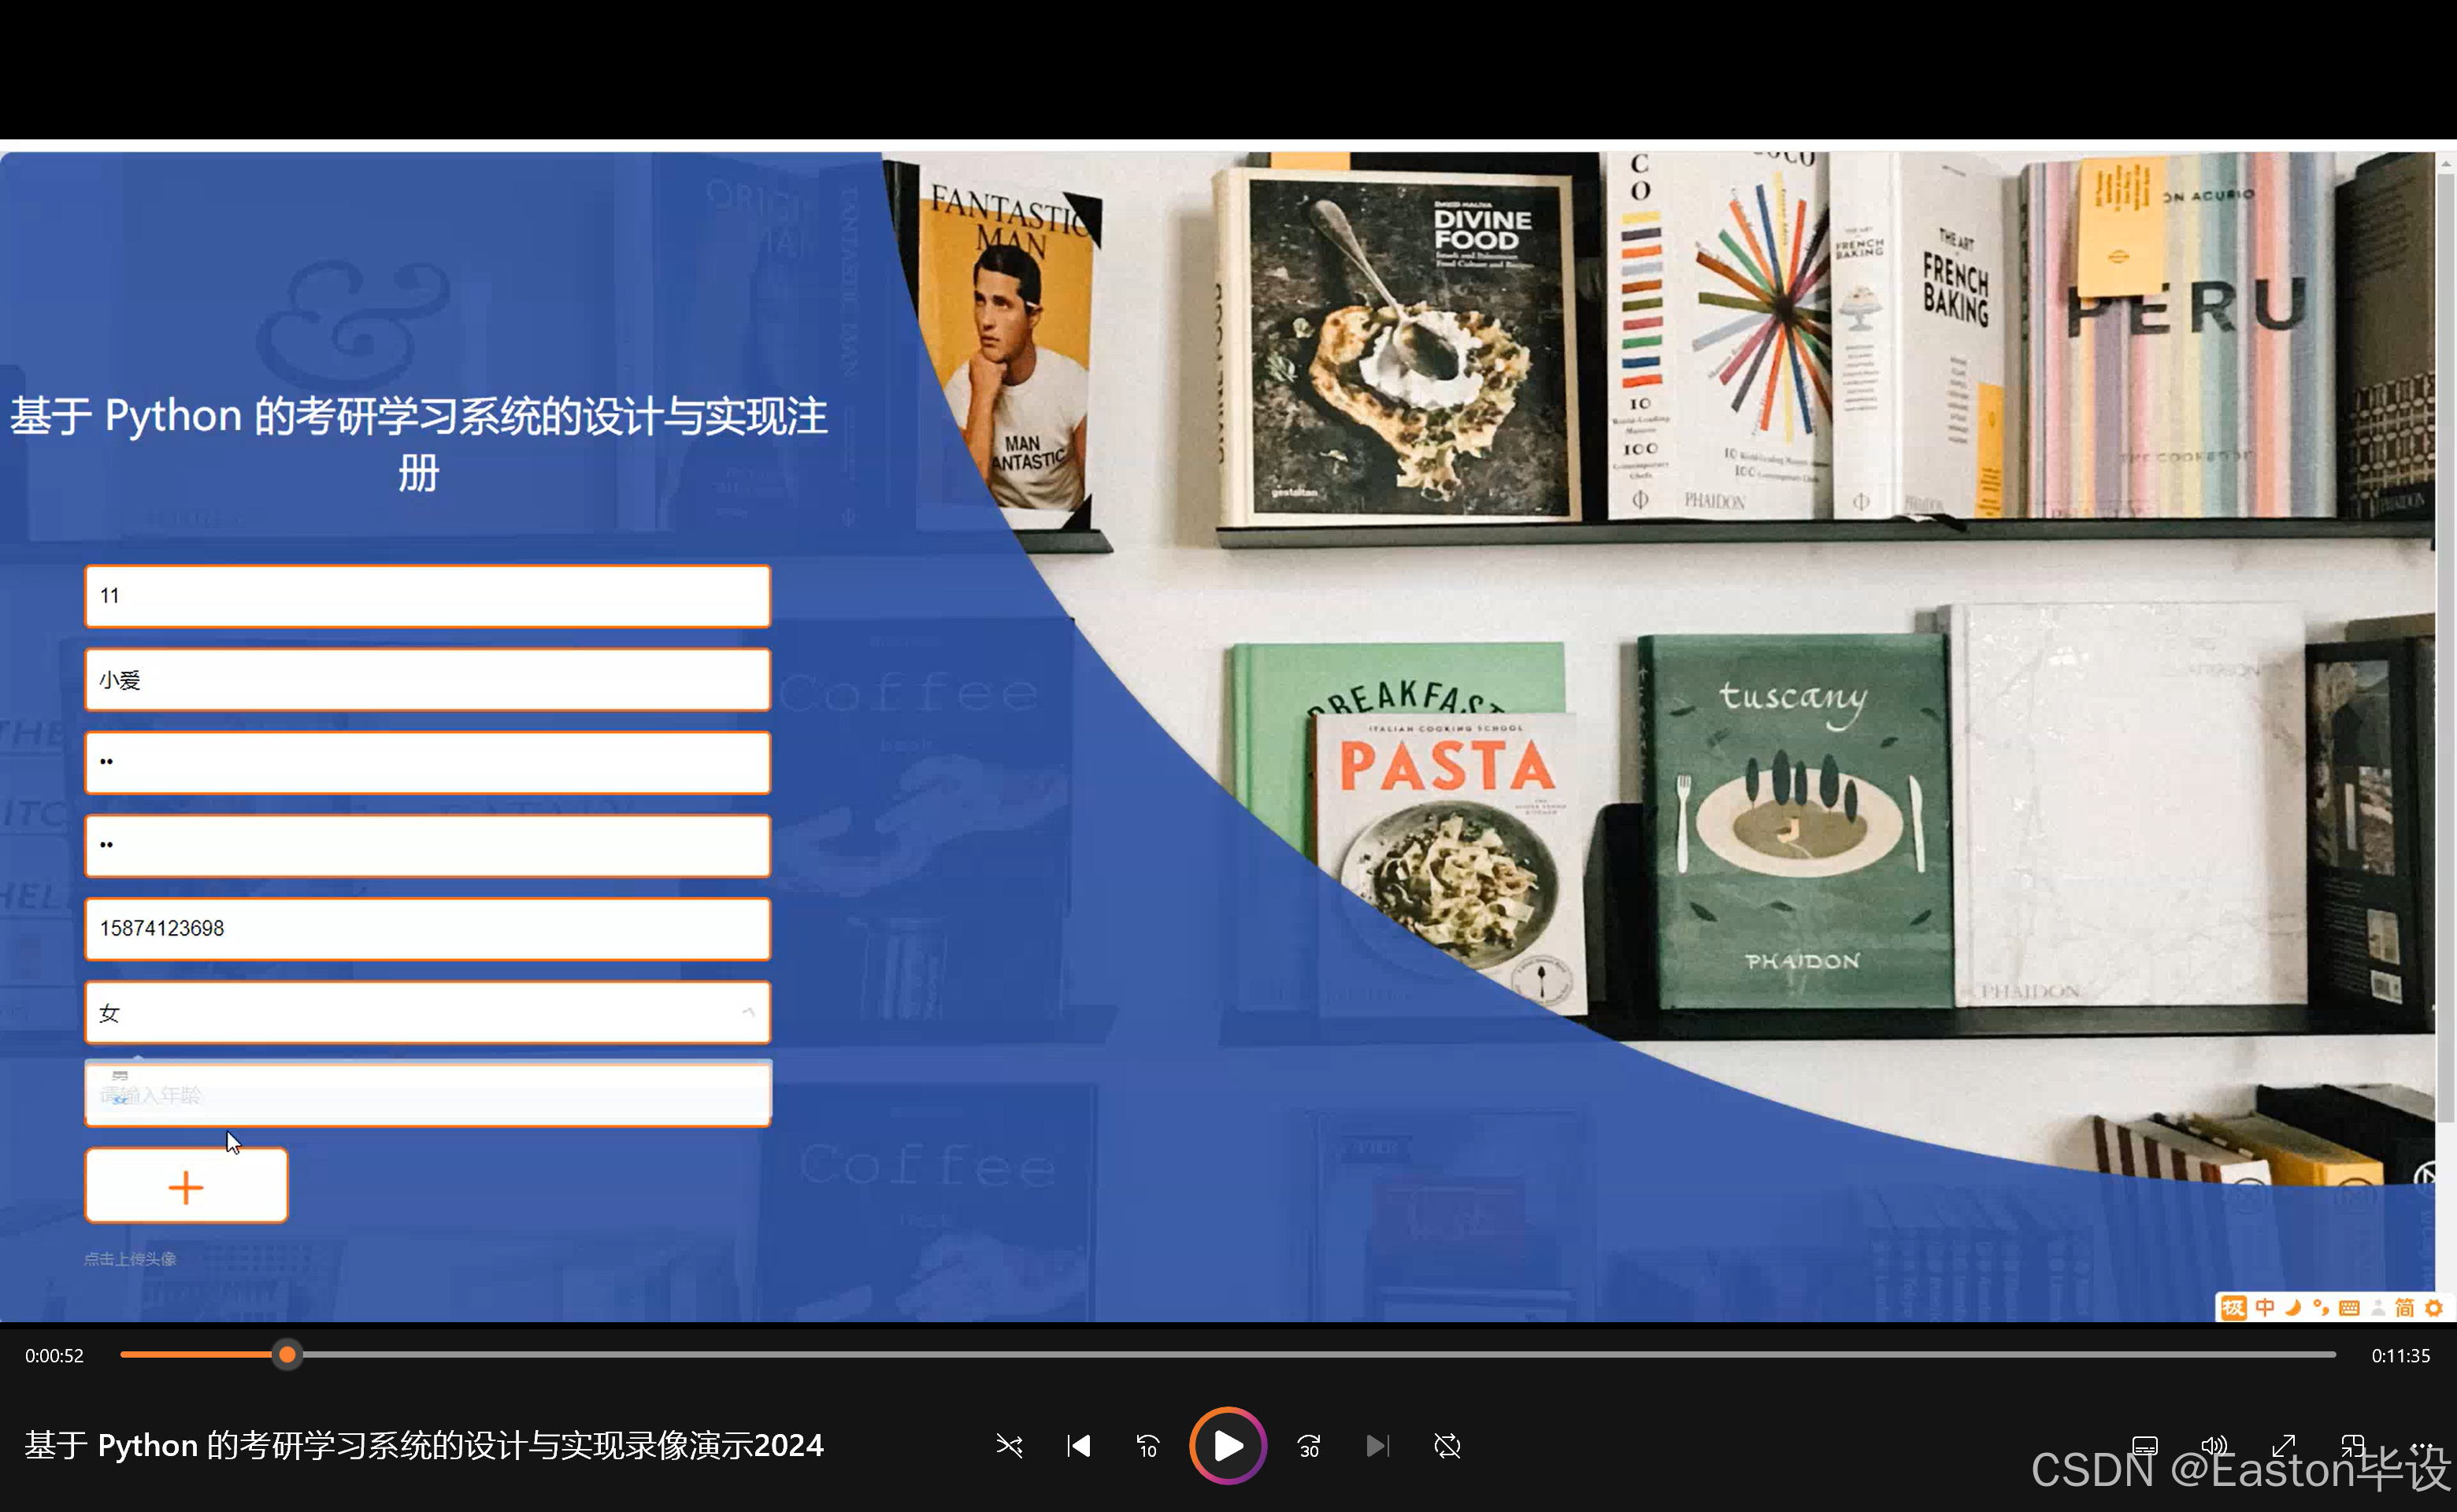This screenshot has width=2457, height=1512.
Task: Click the age input field
Action: coord(428,1095)
